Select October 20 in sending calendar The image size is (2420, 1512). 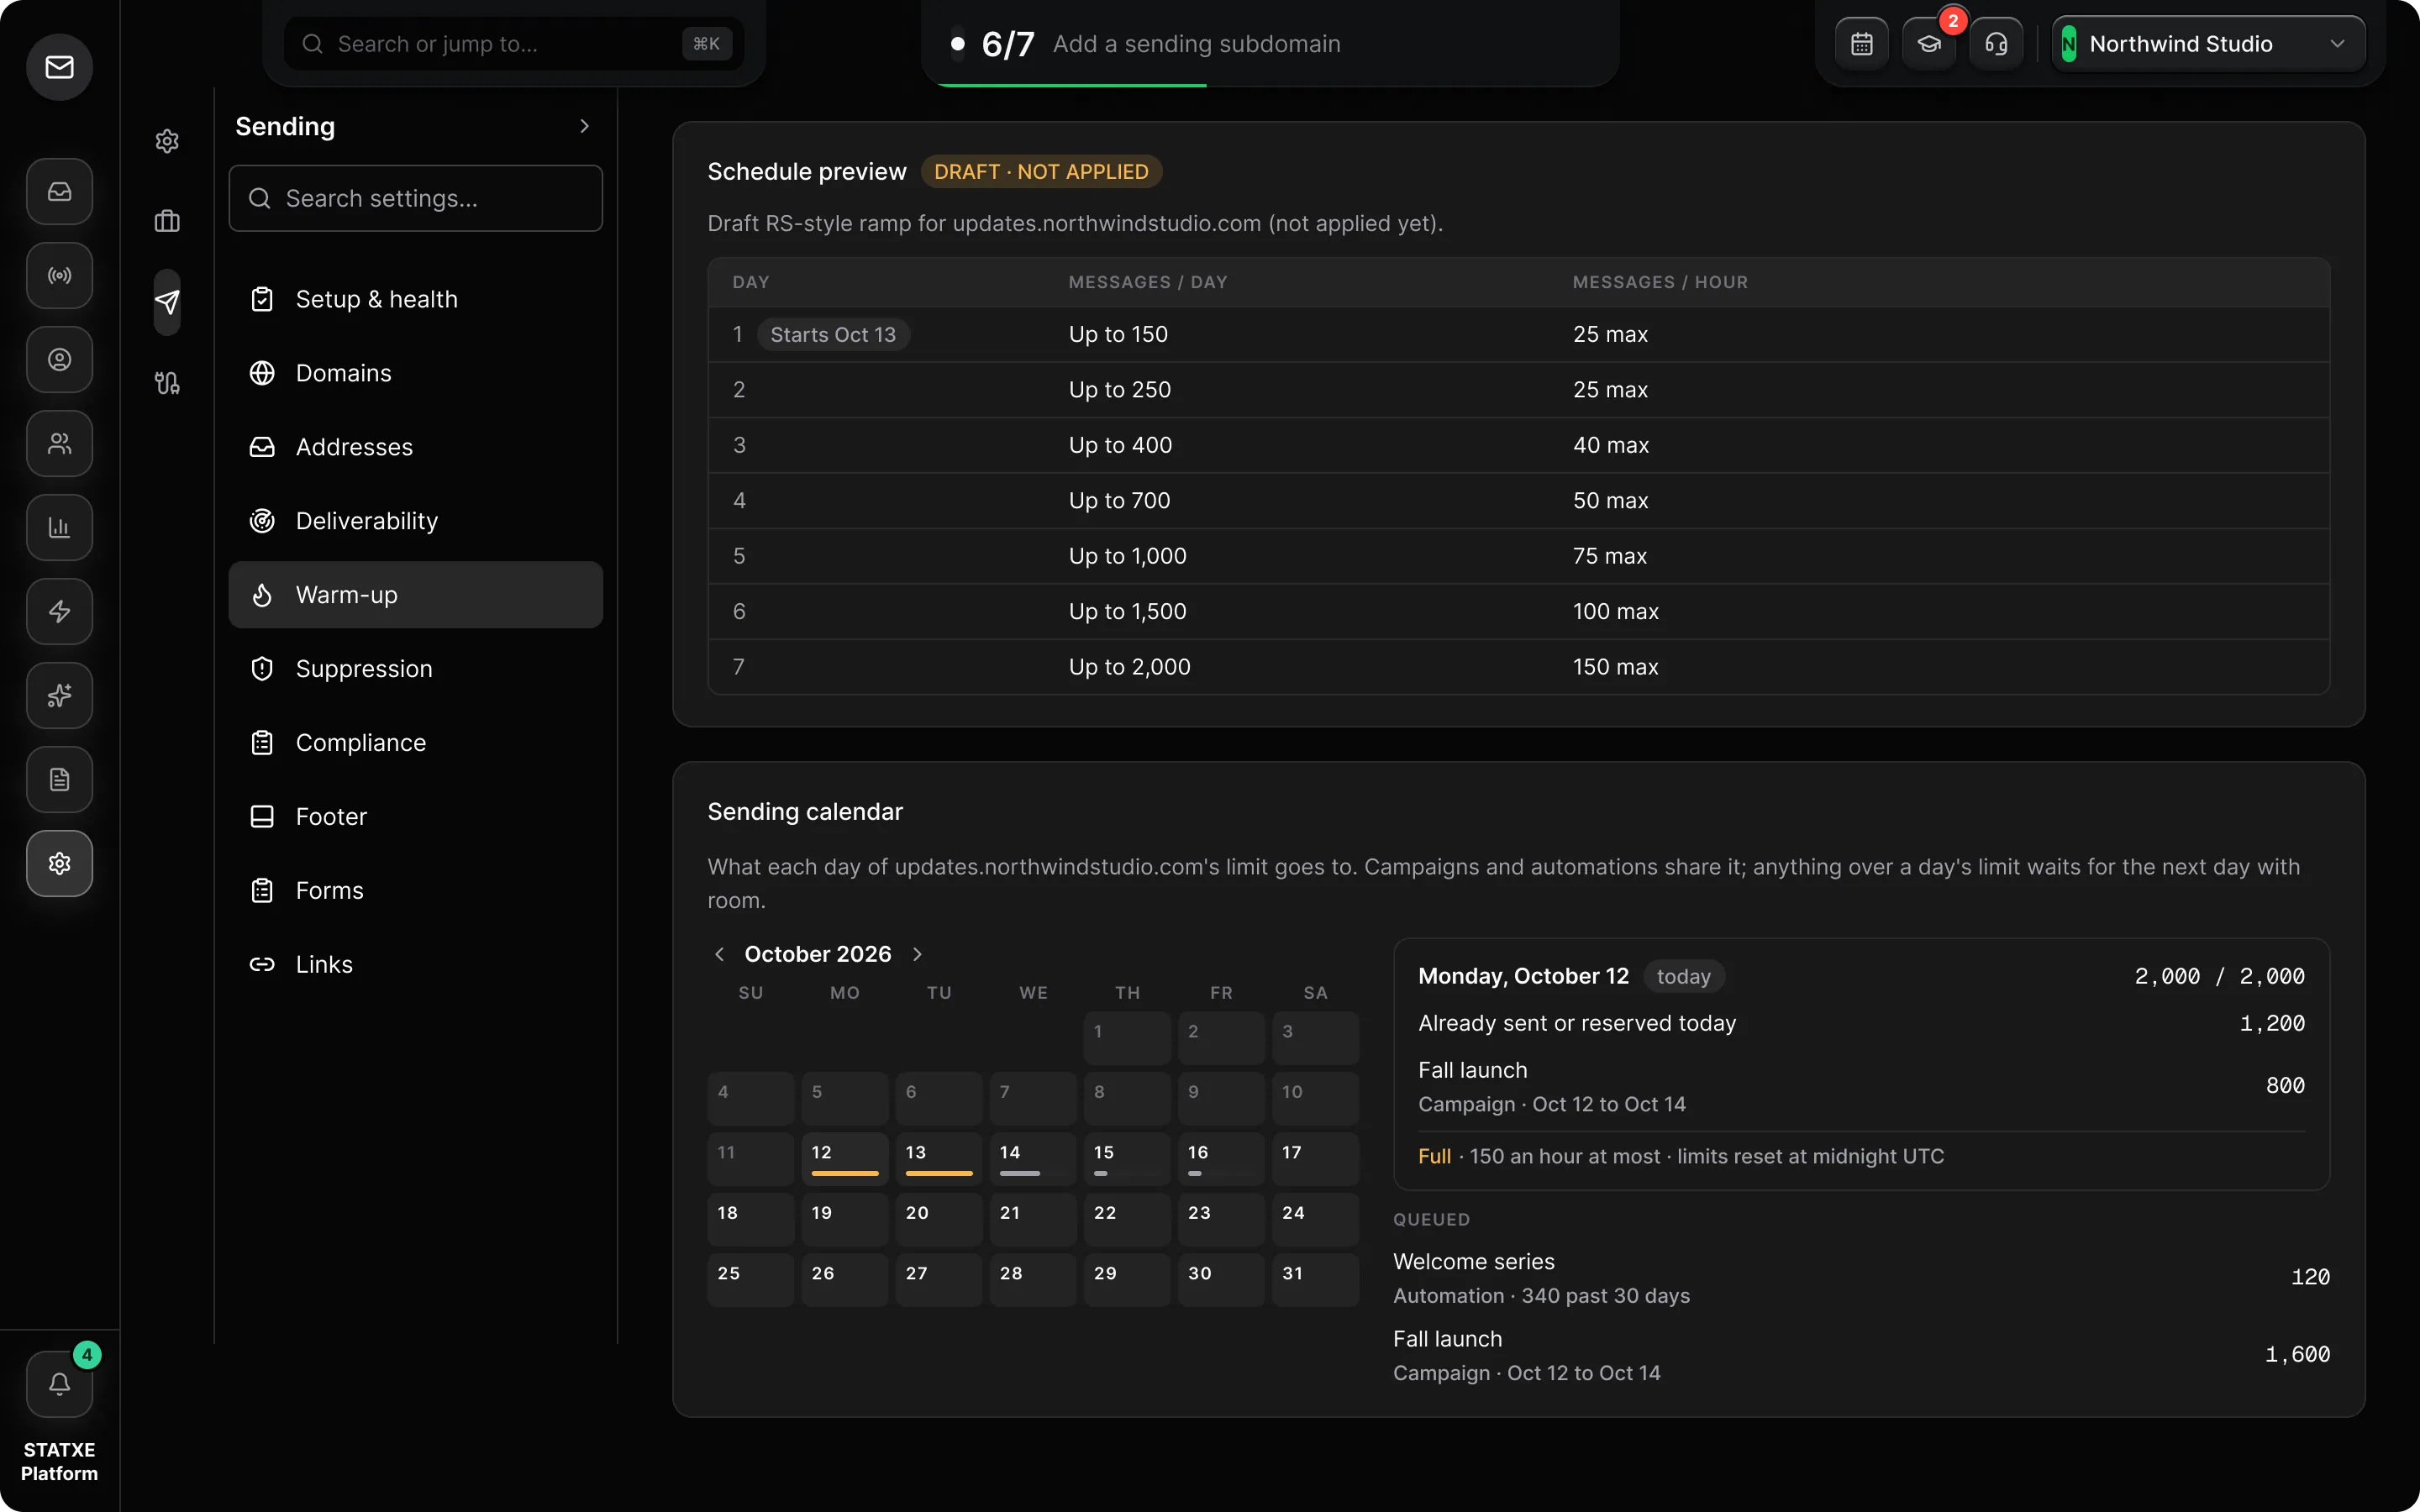tap(939, 1220)
